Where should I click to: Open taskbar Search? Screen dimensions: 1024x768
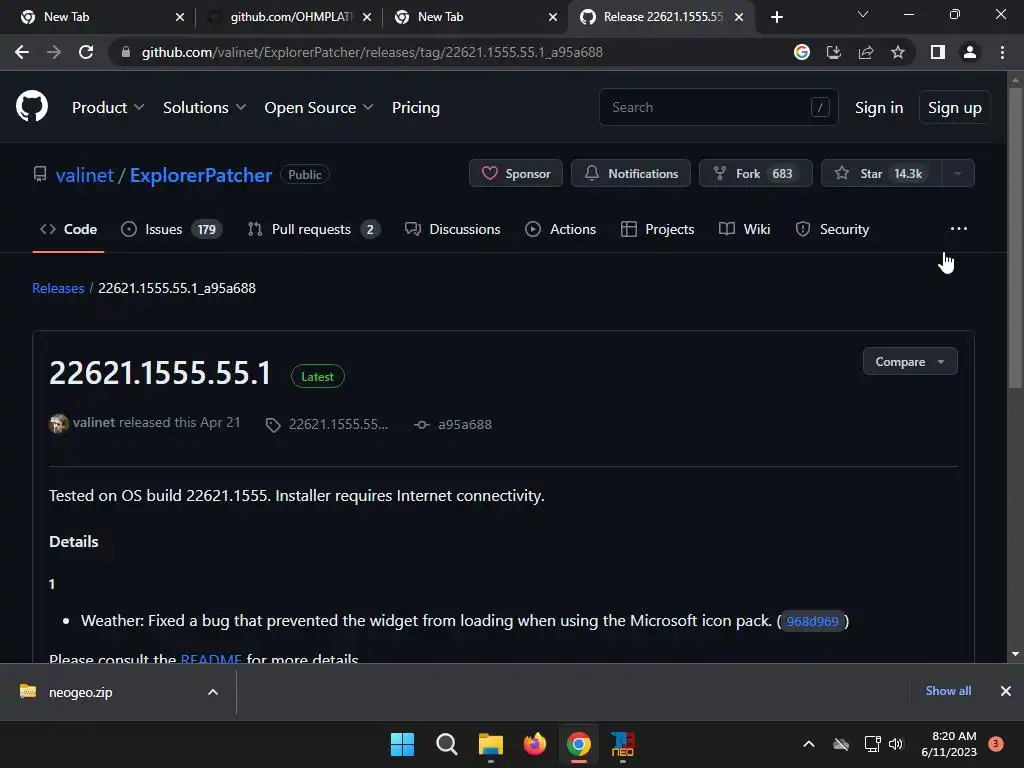click(x=447, y=744)
